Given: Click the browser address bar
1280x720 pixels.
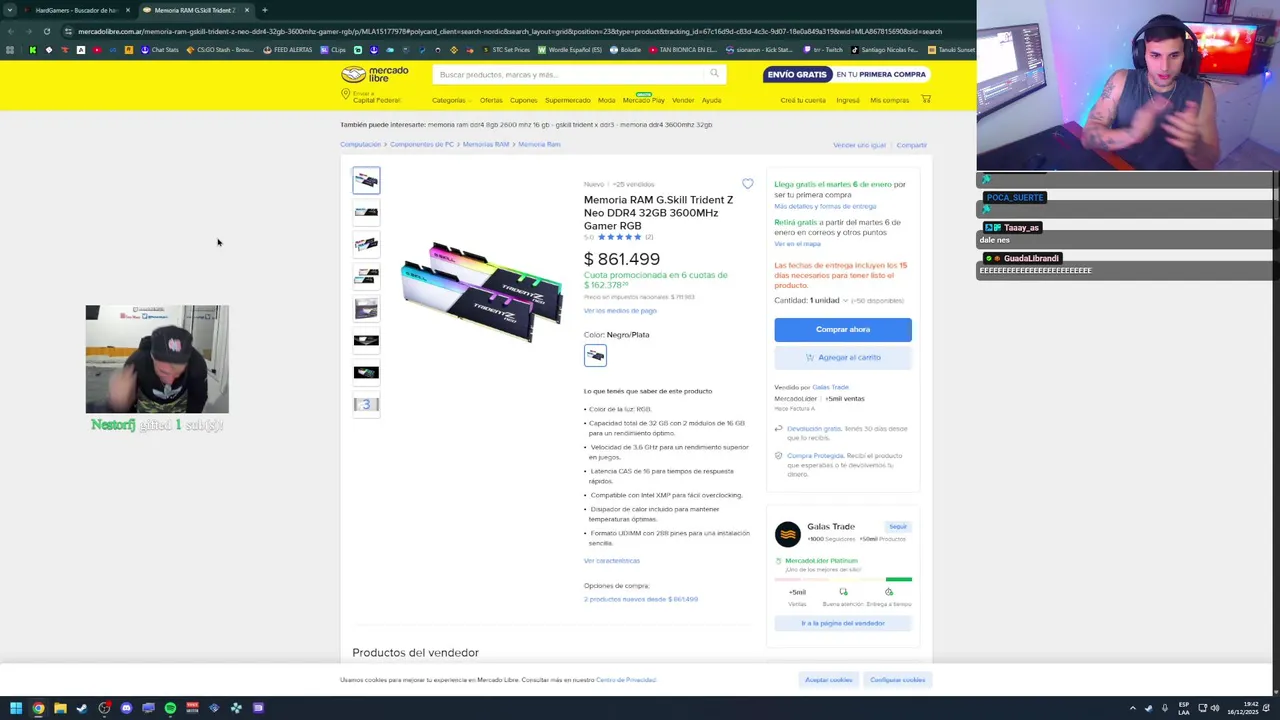Looking at the screenshot, I should [510, 31].
